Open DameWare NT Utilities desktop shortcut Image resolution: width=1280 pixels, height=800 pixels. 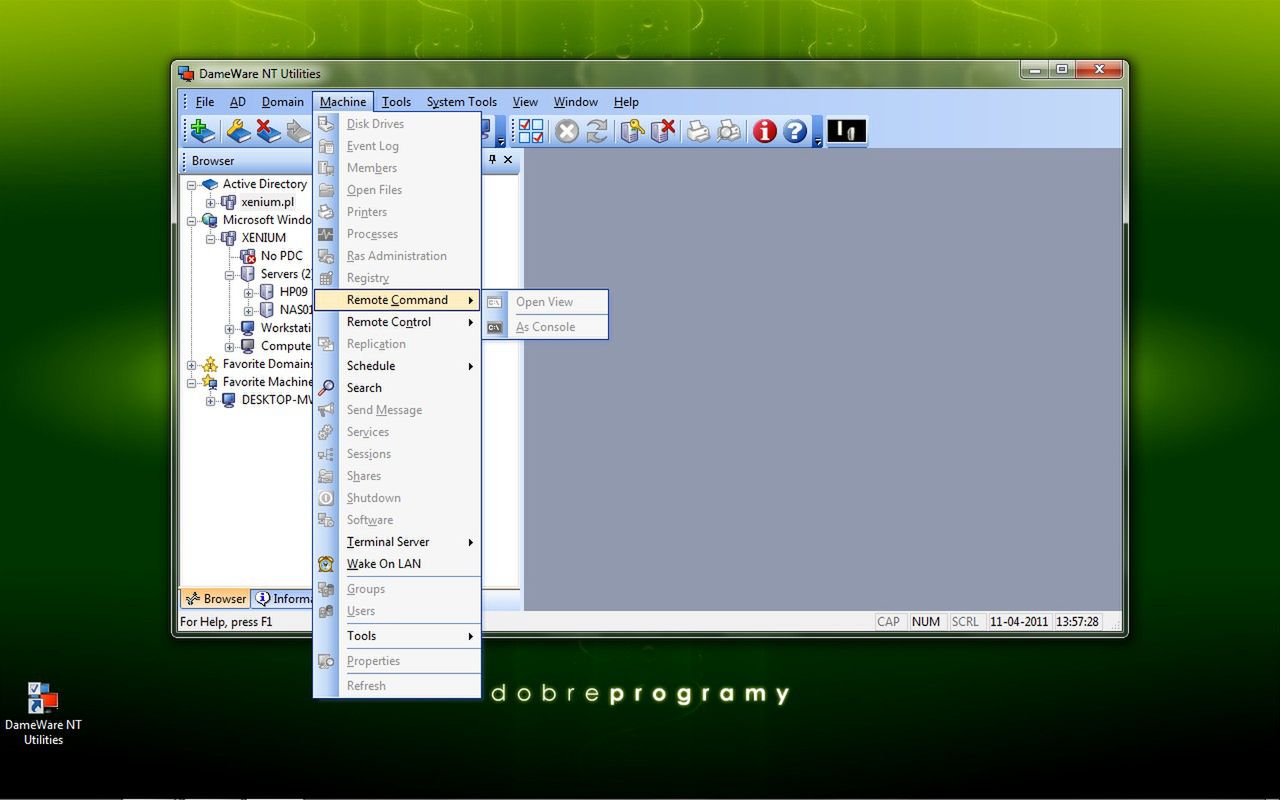click(43, 713)
